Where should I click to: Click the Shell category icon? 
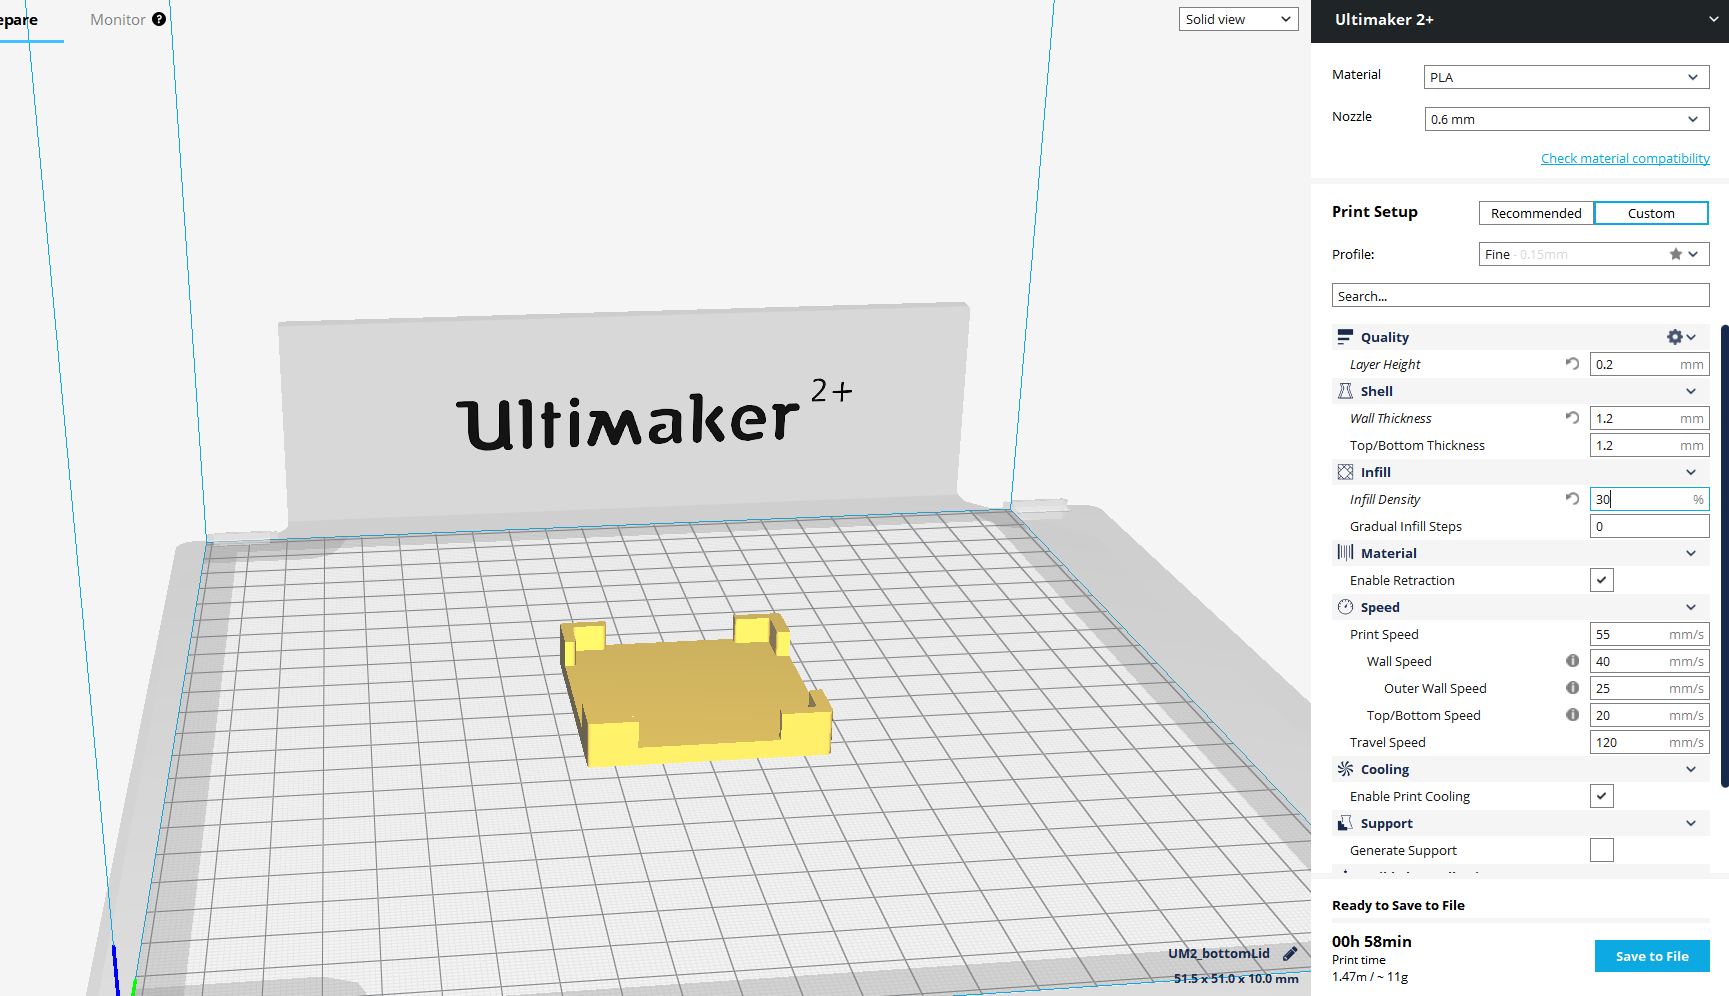tap(1345, 391)
